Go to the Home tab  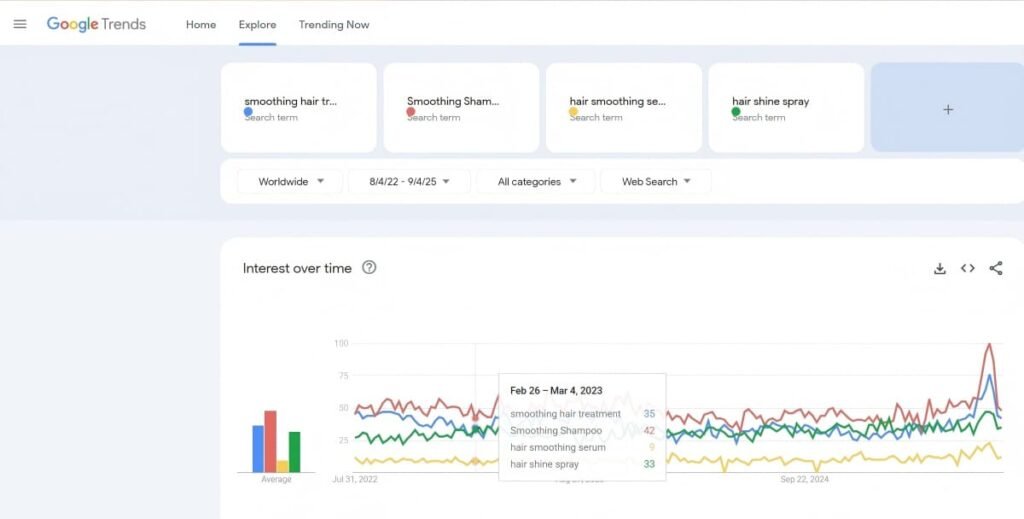tap(201, 25)
